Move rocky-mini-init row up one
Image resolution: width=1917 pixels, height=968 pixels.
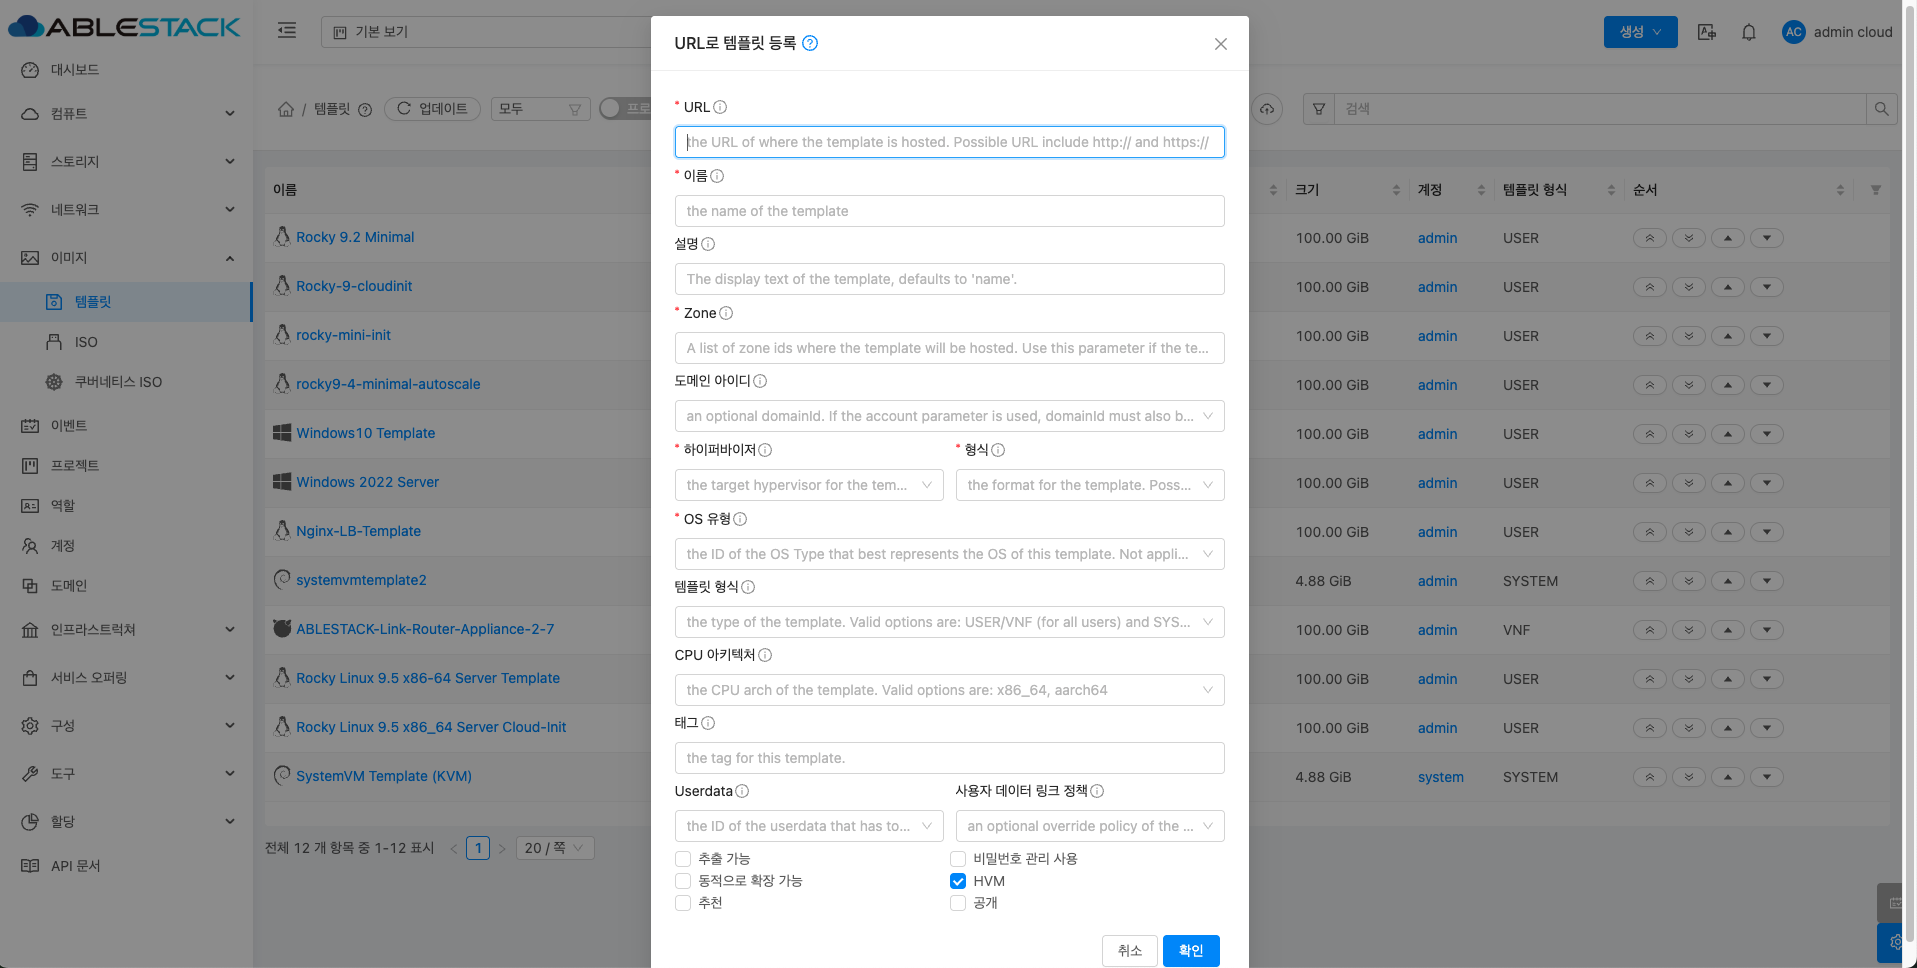1728,336
